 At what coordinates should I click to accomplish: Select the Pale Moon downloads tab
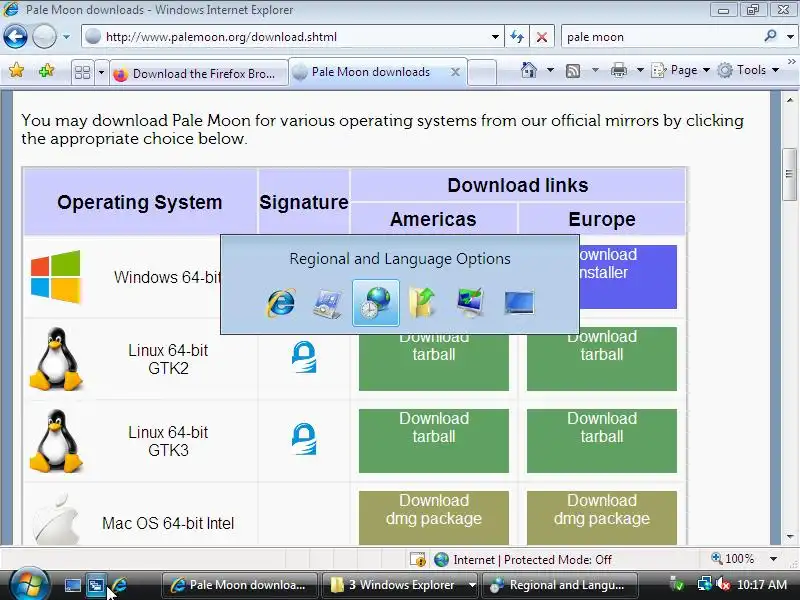pyautogui.click(x=371, y=72)
